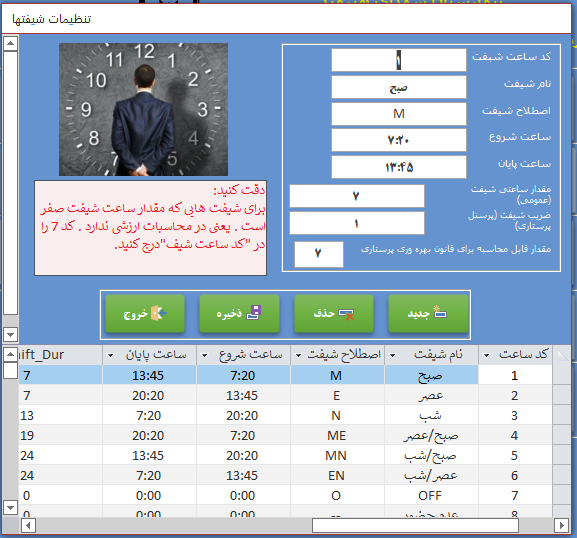577x538 pixels.
Task: Open the ساعت پایان column filter dropdown
Action: tap(110, 355)
